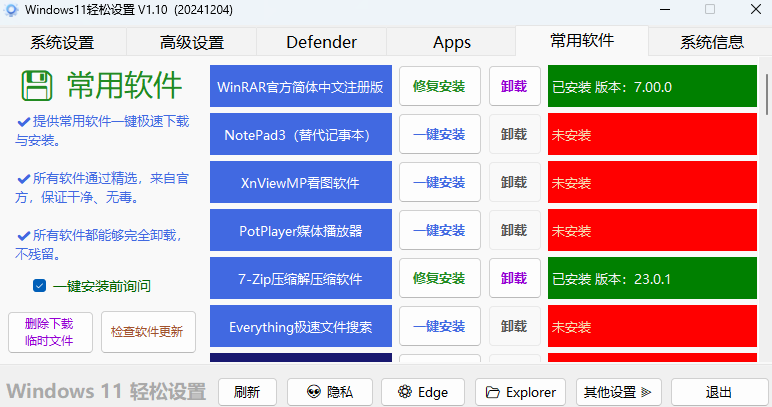Image resolution: width=772 pixels, height=407 pixels.
Task: Click 卸载 in the XnViewMP row
Action: [515, 182]
